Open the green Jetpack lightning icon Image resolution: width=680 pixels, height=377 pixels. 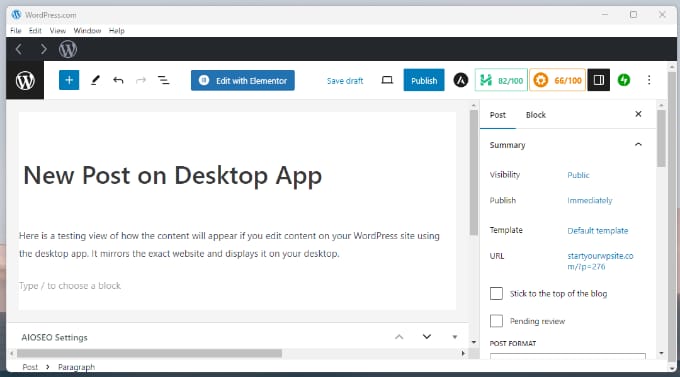624,80
